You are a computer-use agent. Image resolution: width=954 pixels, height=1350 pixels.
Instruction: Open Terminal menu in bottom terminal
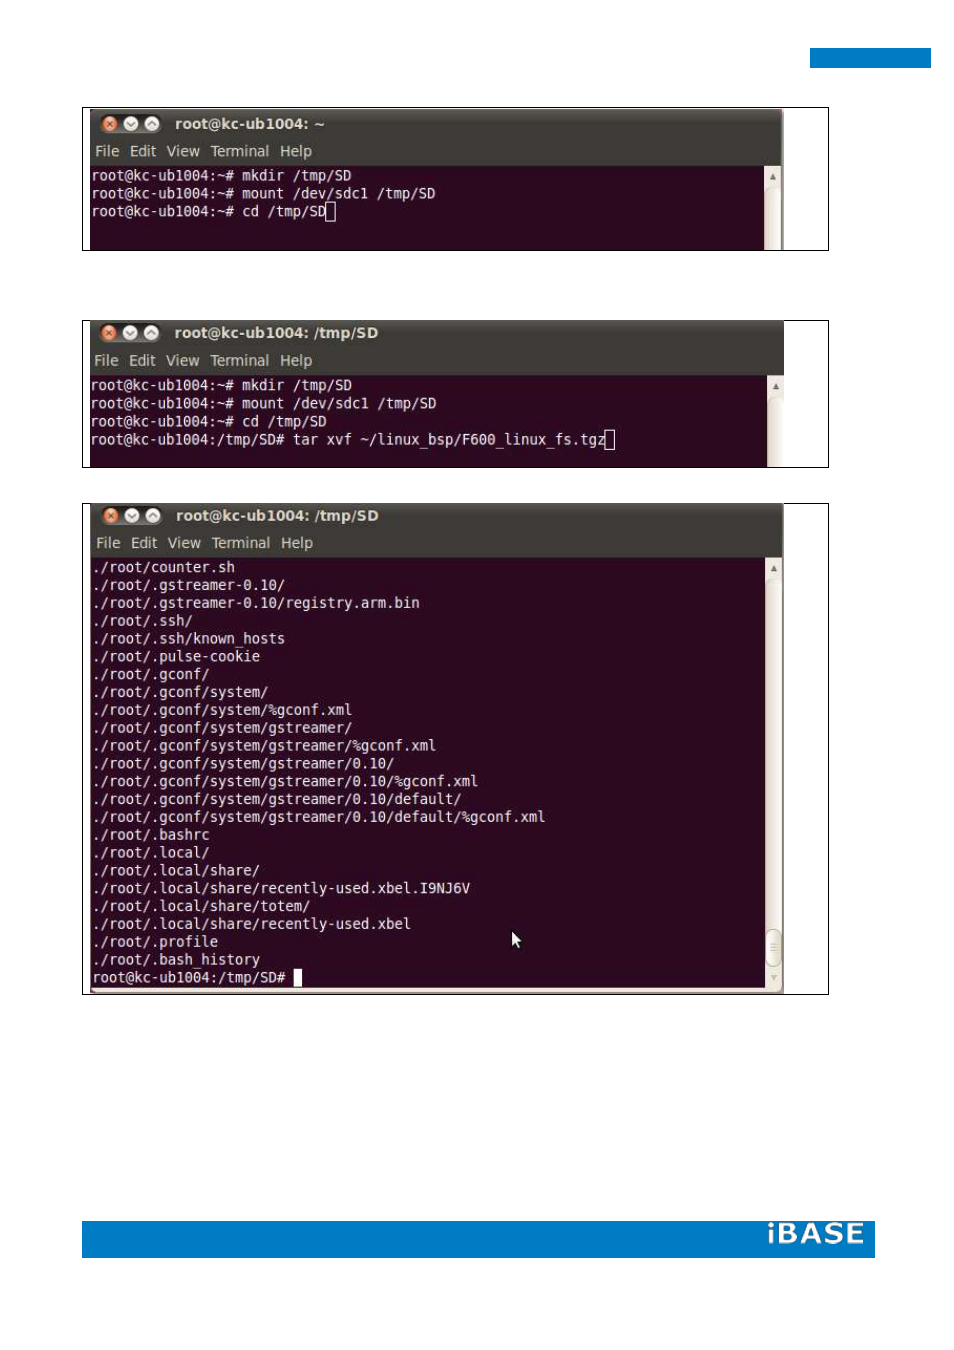coord(240,543)
